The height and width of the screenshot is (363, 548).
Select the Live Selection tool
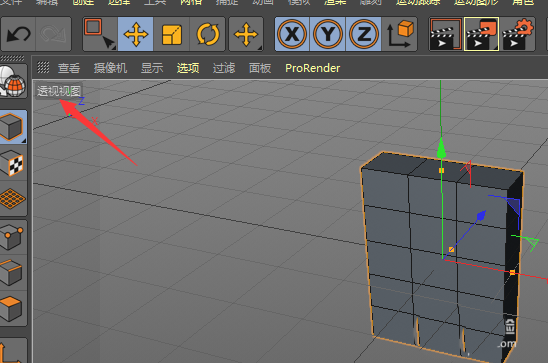pos(100,34)
